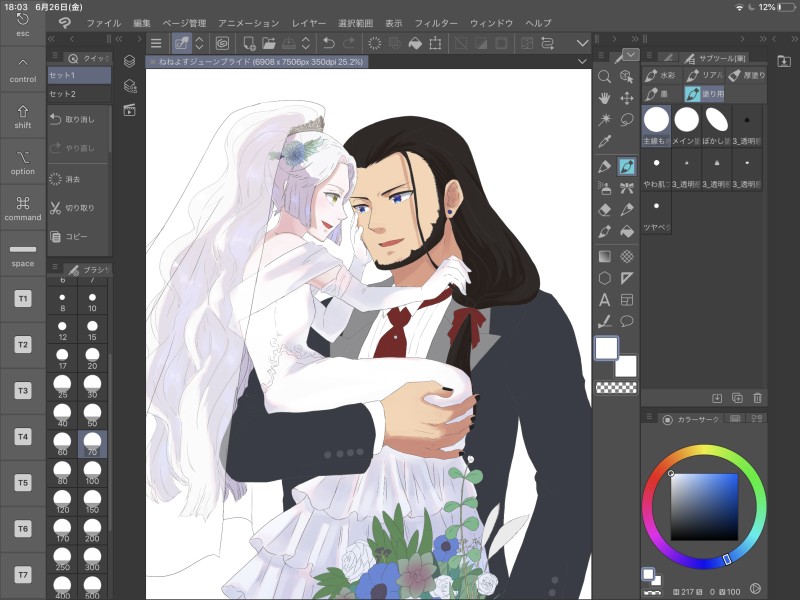
Task: Click the Open file folder icon
Action: 268,43
